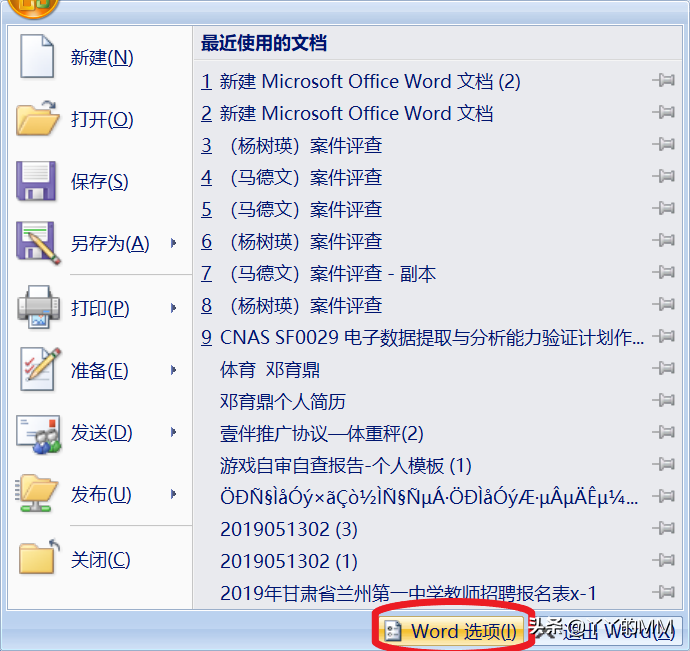The height and width of the screenshot is (651, 690).
Task: Open the recent file 壹伴推广协议—体重秤(2)
Action: (322, 434)
